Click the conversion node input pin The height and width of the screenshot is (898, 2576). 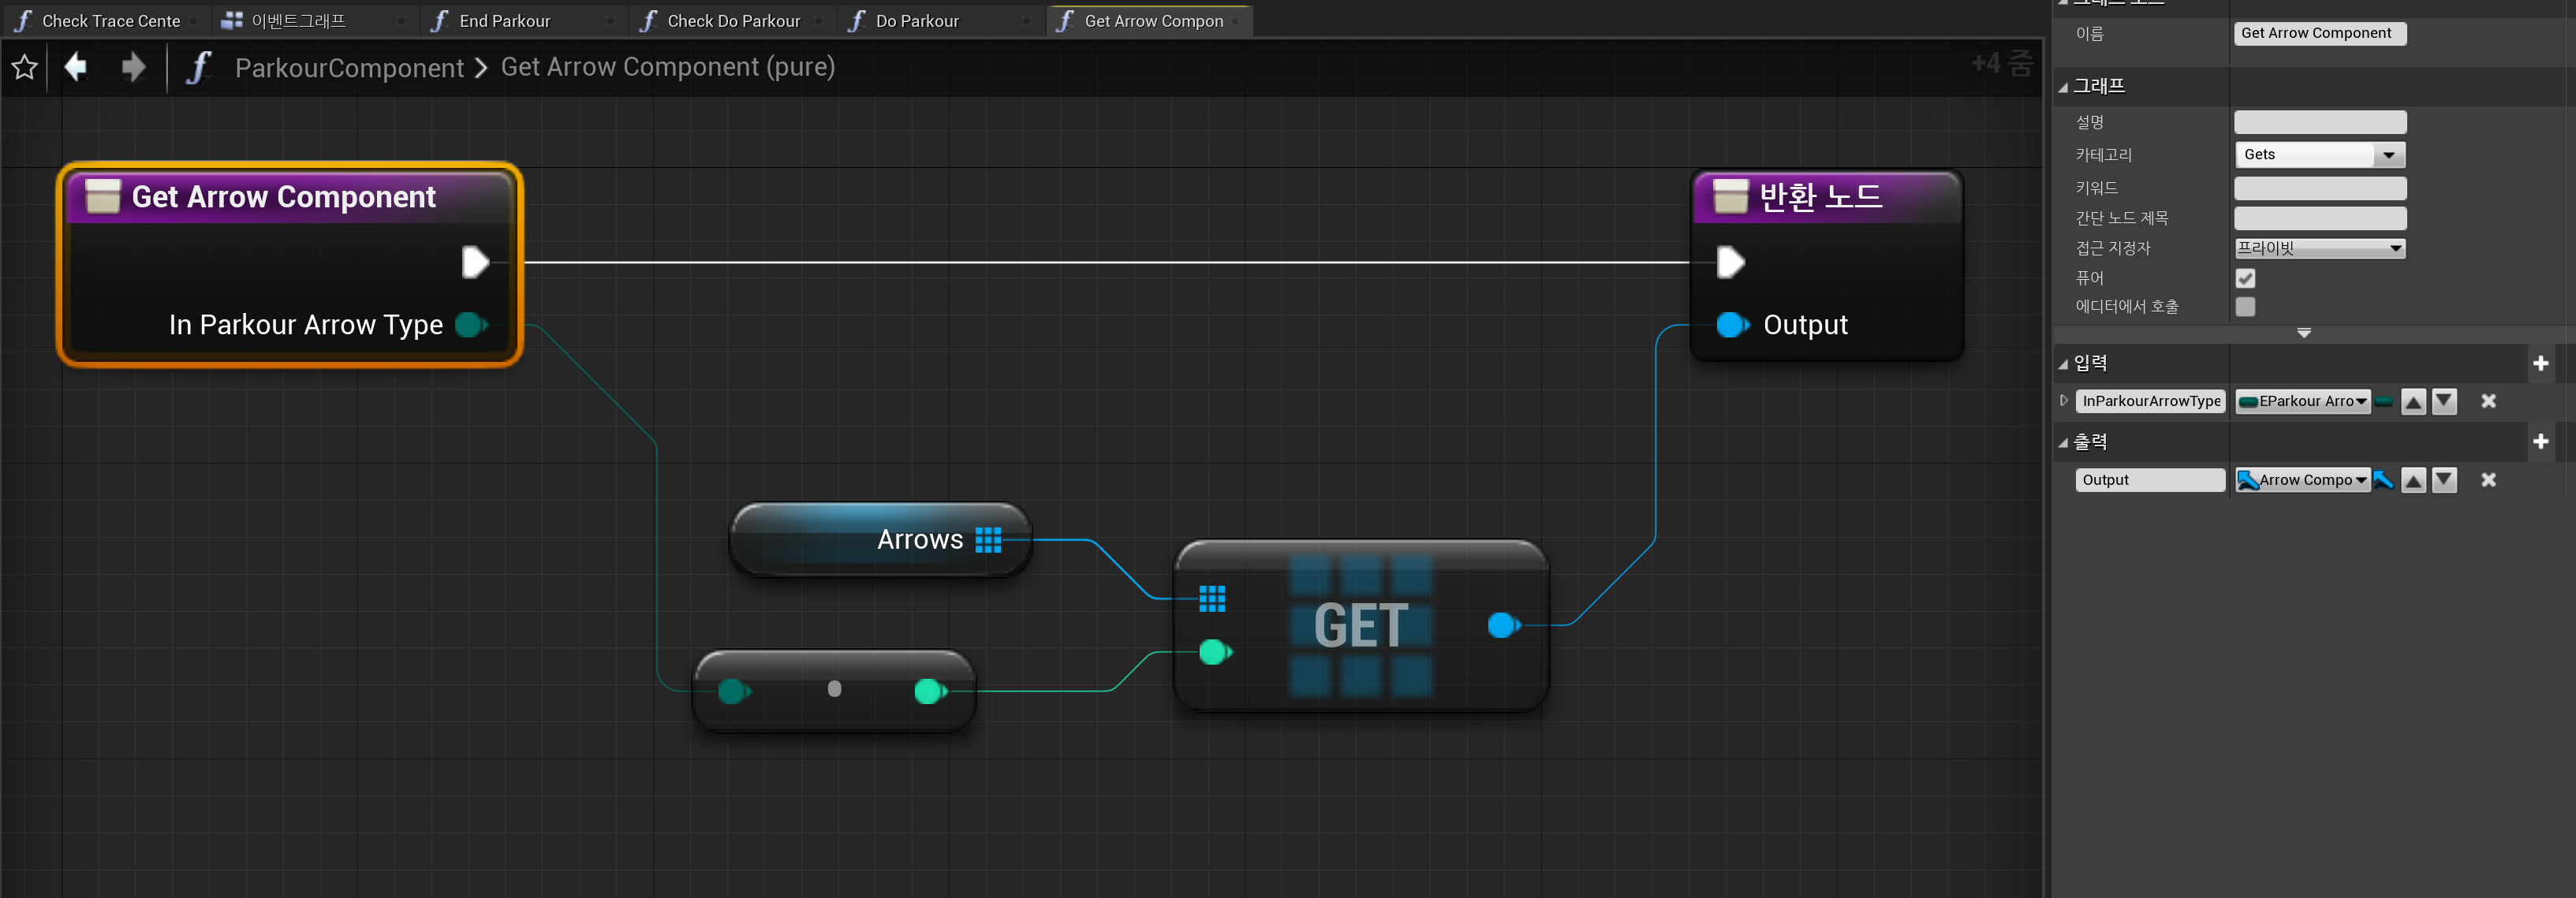(733, 691)
